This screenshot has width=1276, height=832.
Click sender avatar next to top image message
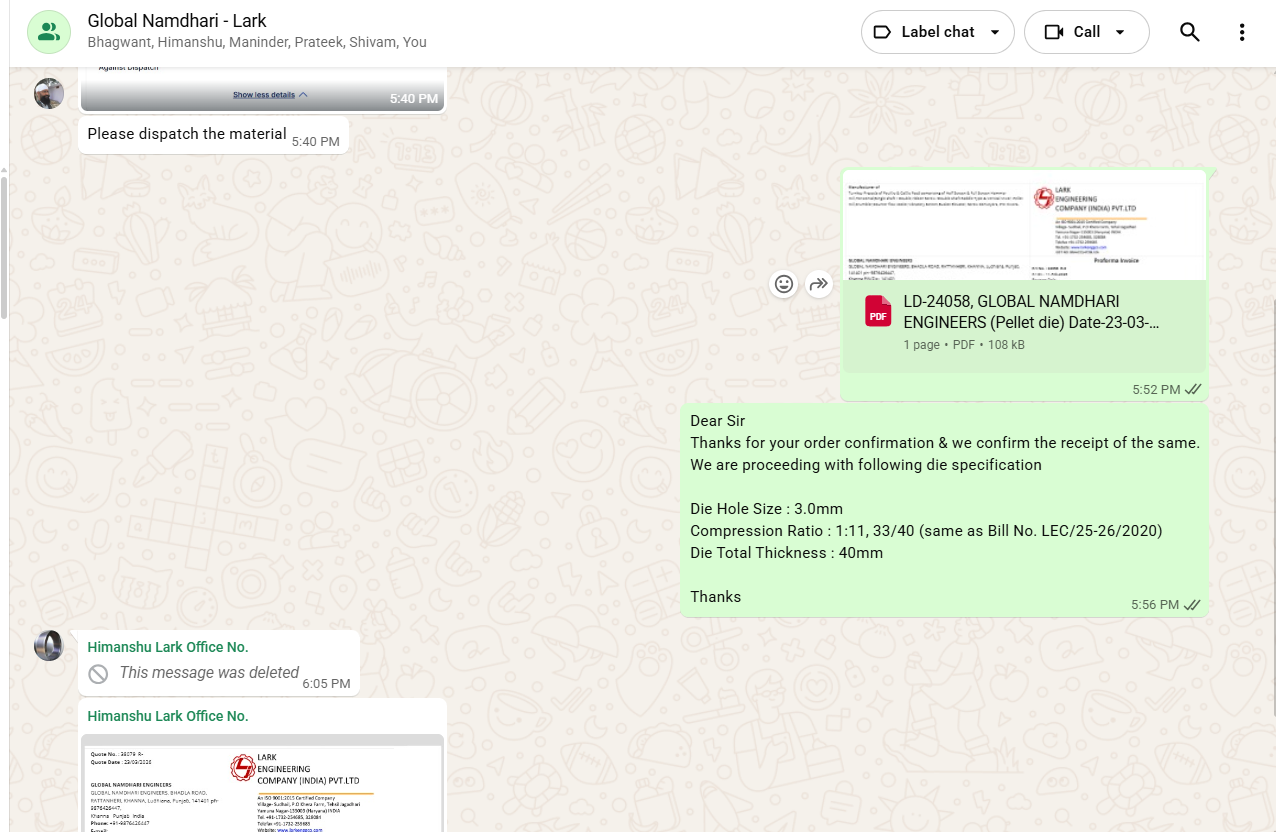point(49,94)
